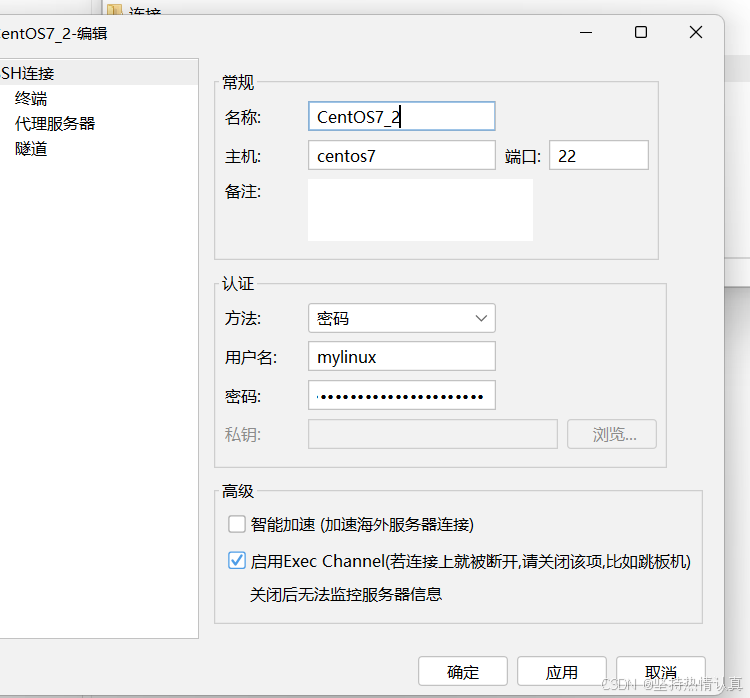Click the 关闭后无法监控服务器信息 note text
Screen dimensions: 750x698
pyautogui.click(x=346, y=595)
